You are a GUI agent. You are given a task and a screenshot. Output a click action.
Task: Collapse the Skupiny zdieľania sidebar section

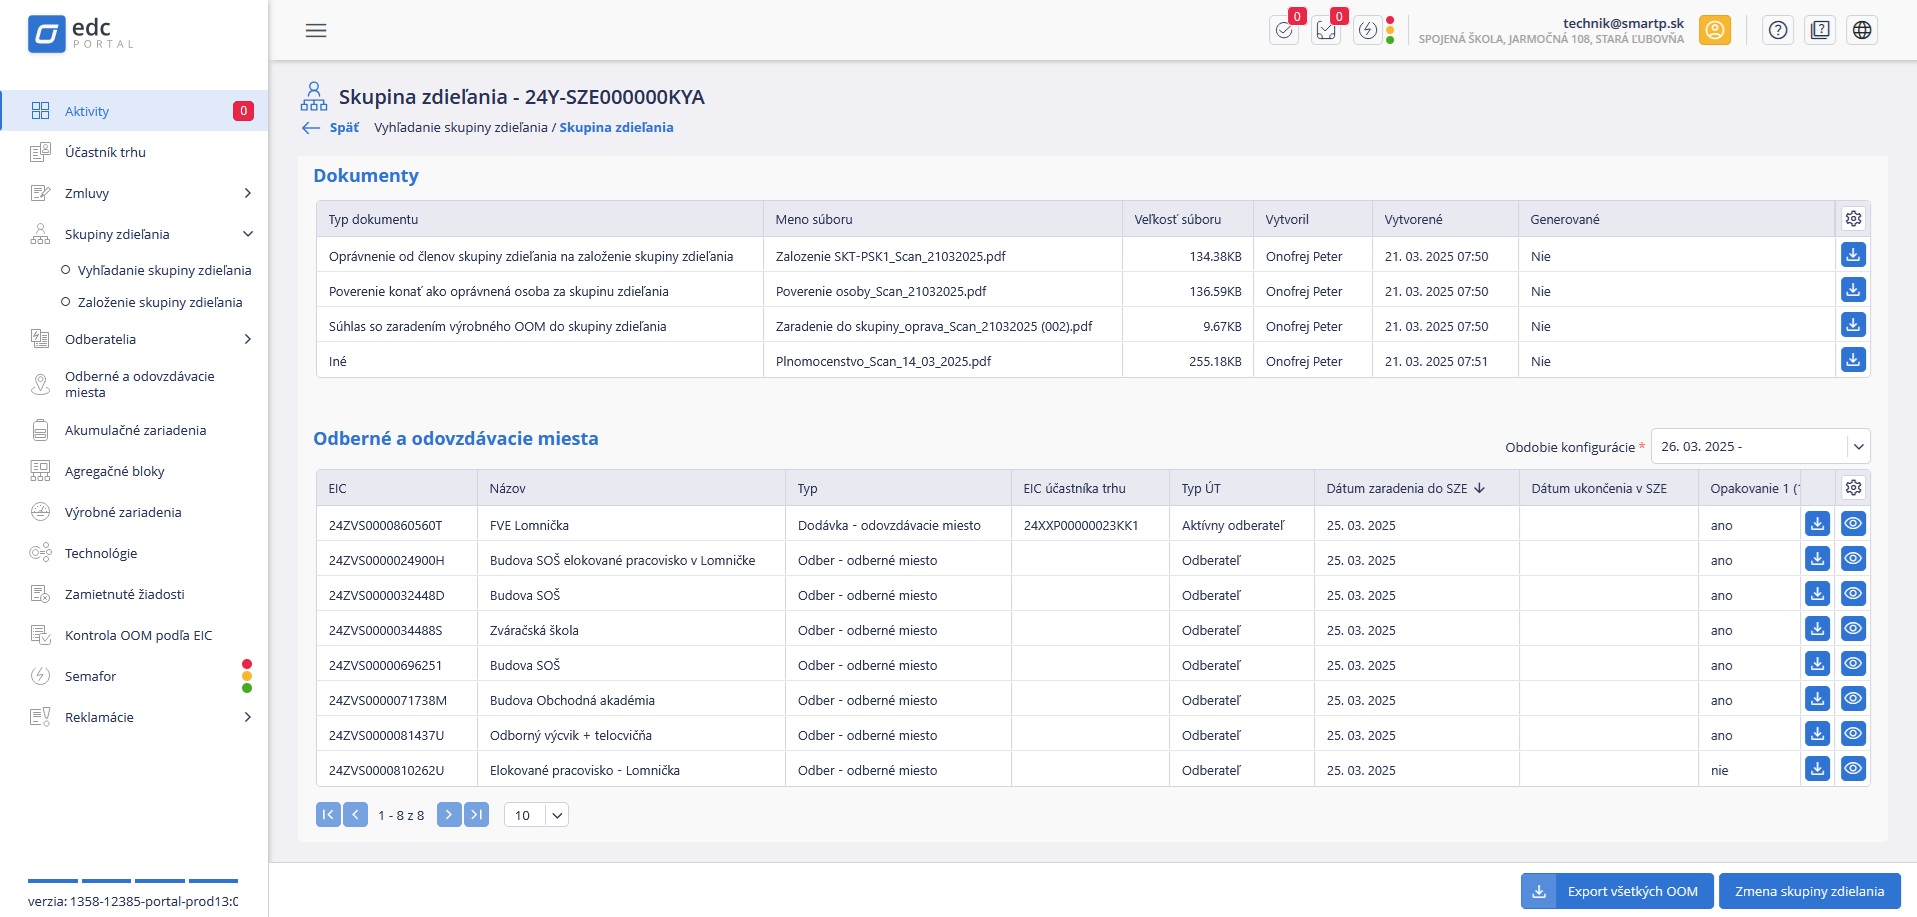tap(248, 234)
